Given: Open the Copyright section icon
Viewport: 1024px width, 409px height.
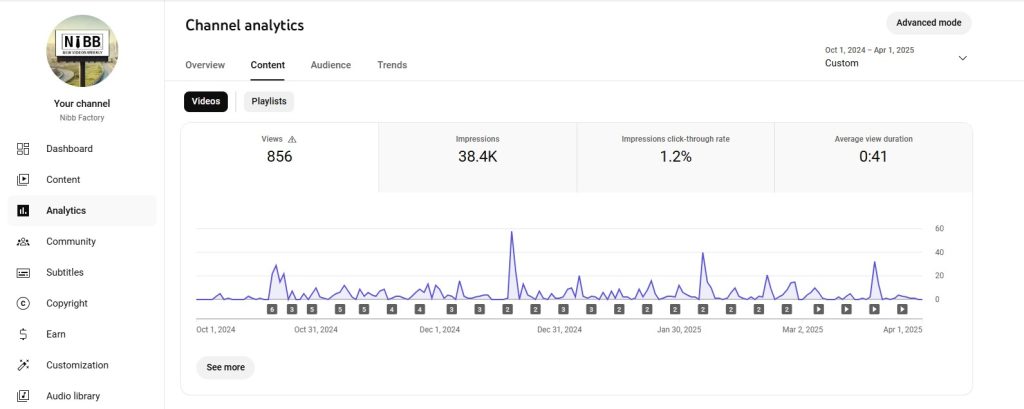Looking at the screenshot, I should tap(23, 304).
